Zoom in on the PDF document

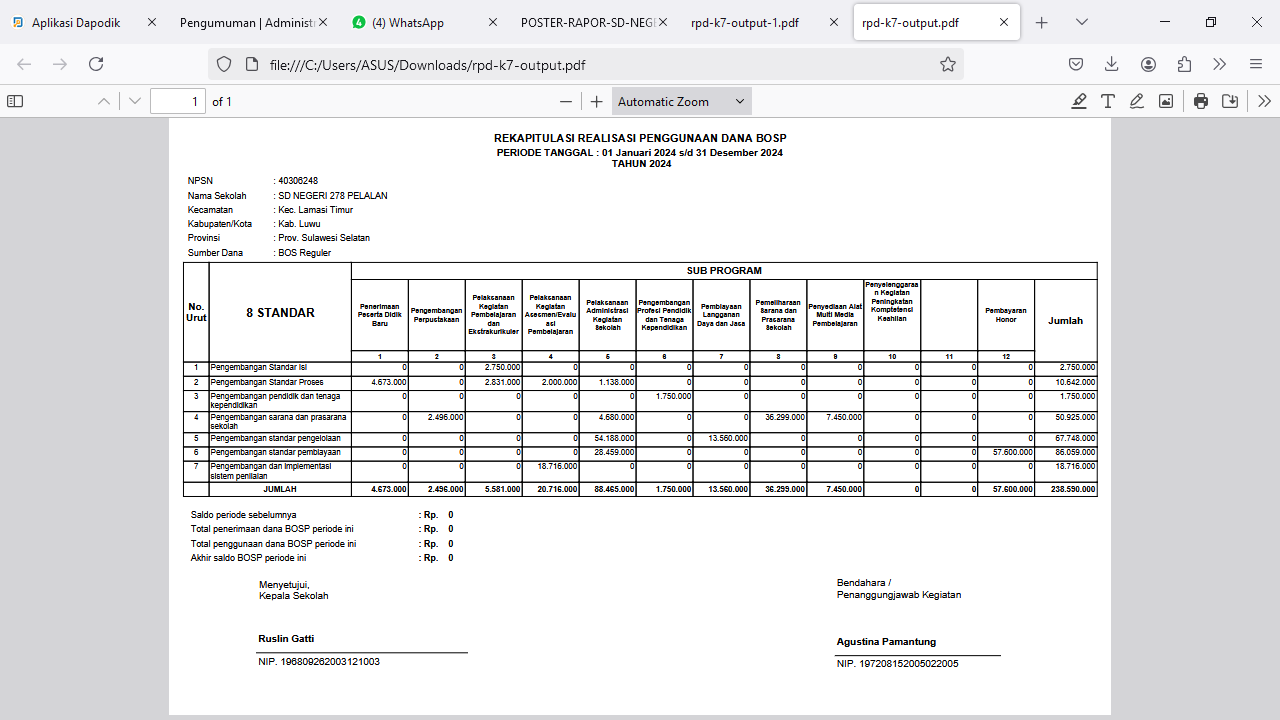(x=597, y=101)
